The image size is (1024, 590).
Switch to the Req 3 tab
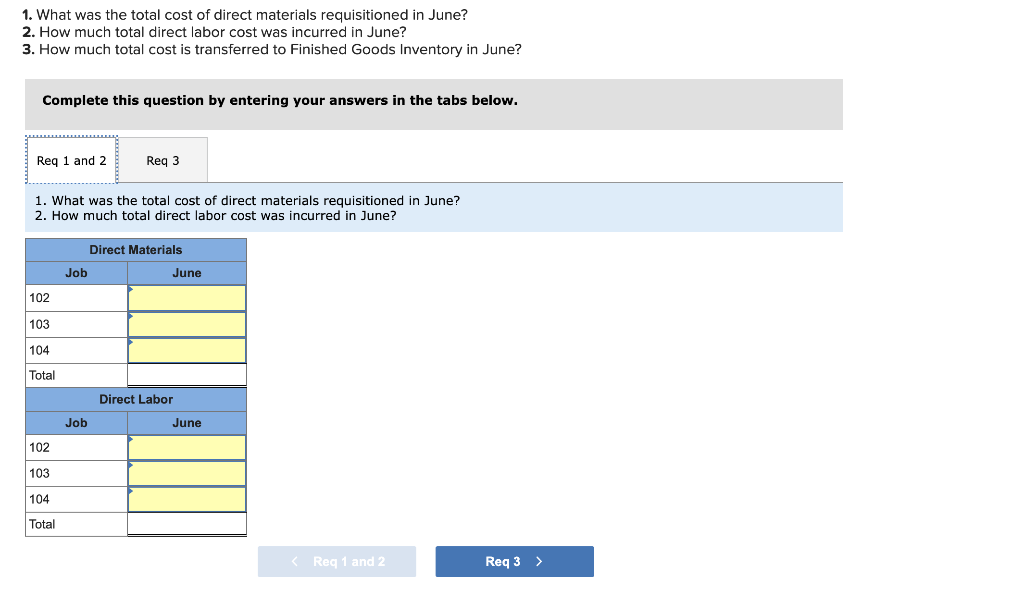pyautogui.click(x=163, y=160)
